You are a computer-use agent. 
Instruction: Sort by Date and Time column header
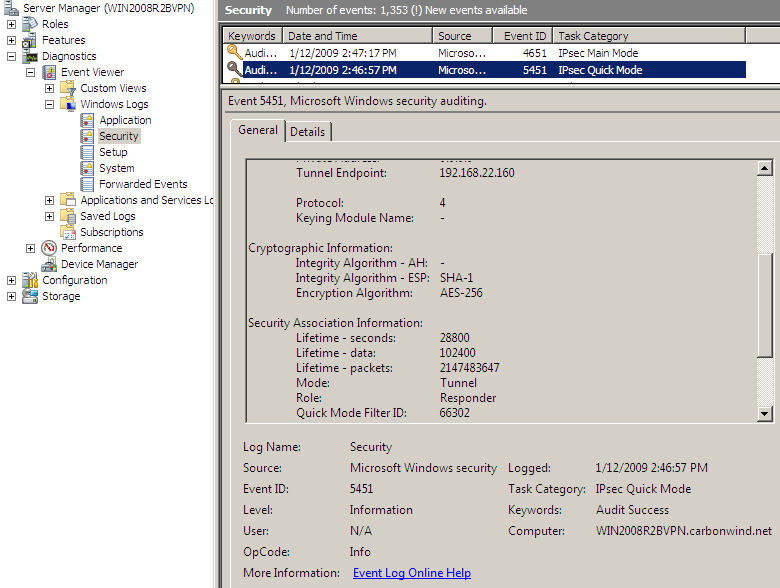[358, 36]
